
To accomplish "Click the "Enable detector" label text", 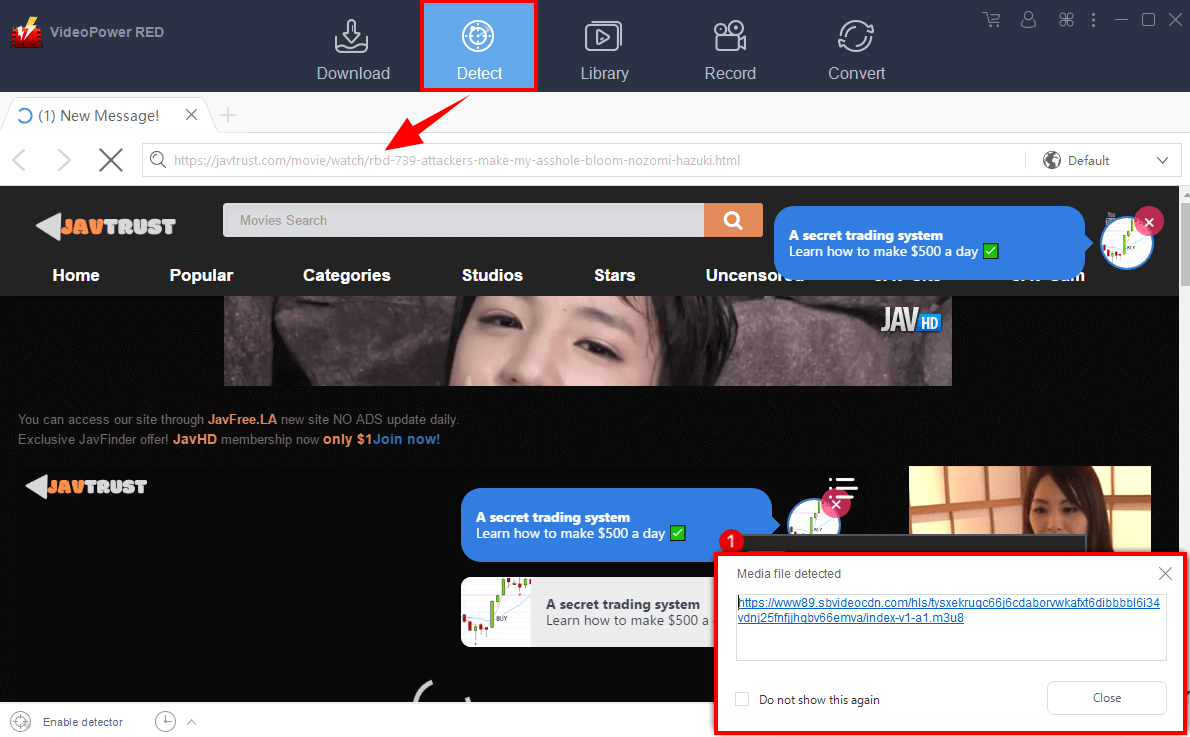I will [83, 722].
